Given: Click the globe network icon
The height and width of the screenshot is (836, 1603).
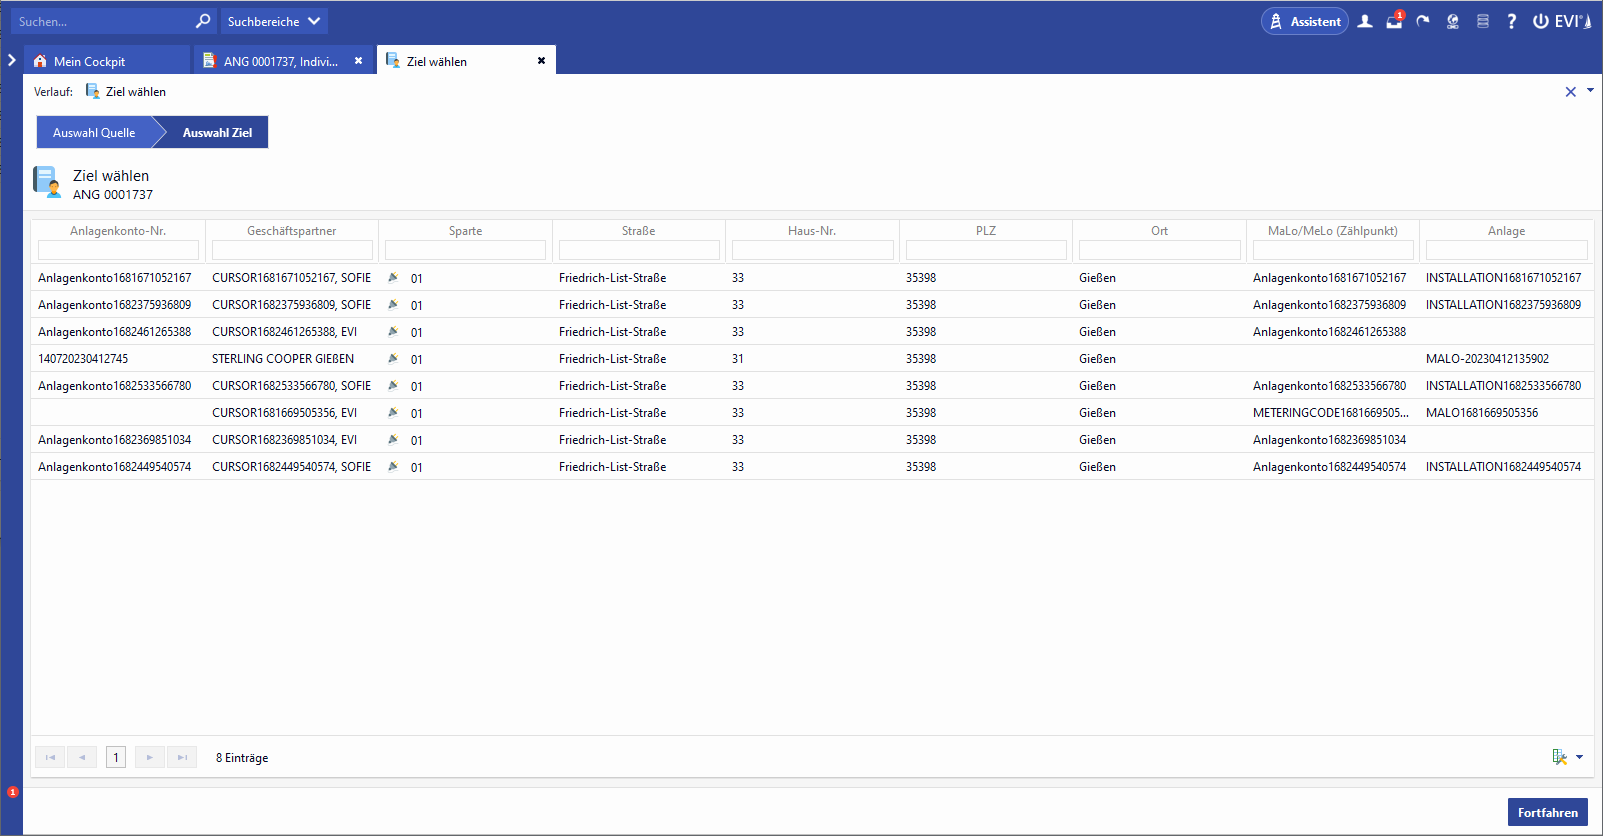Looking at the screenshot, I should (1452, 21).
